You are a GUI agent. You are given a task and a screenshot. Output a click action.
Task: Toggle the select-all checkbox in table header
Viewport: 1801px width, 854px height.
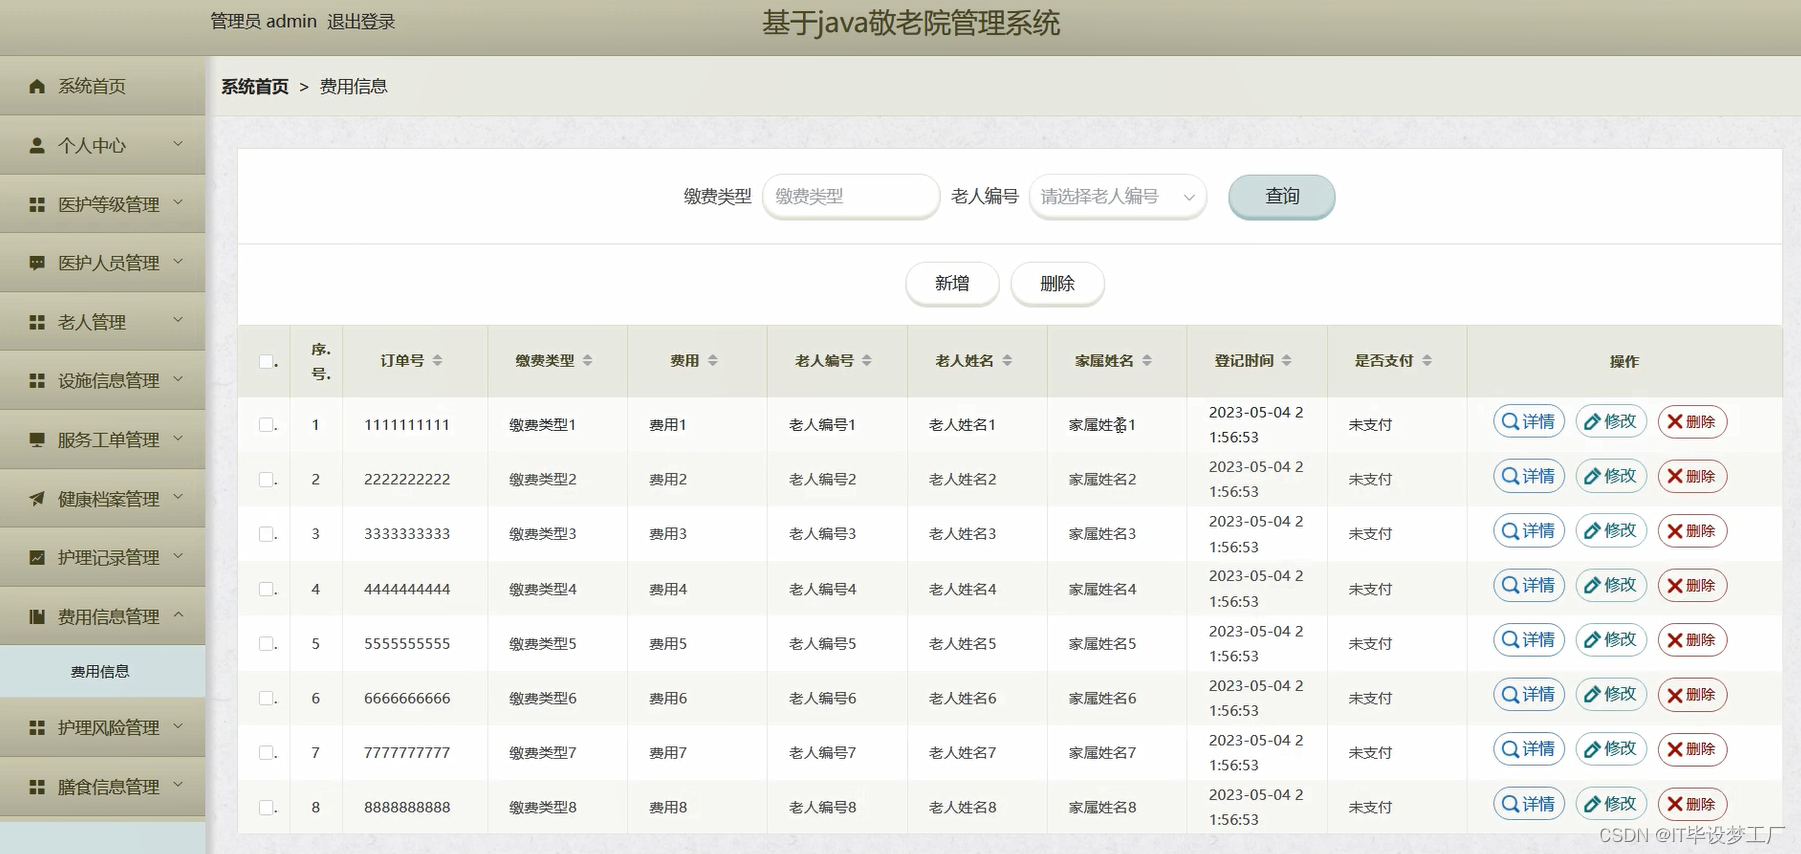pos(266,362)
